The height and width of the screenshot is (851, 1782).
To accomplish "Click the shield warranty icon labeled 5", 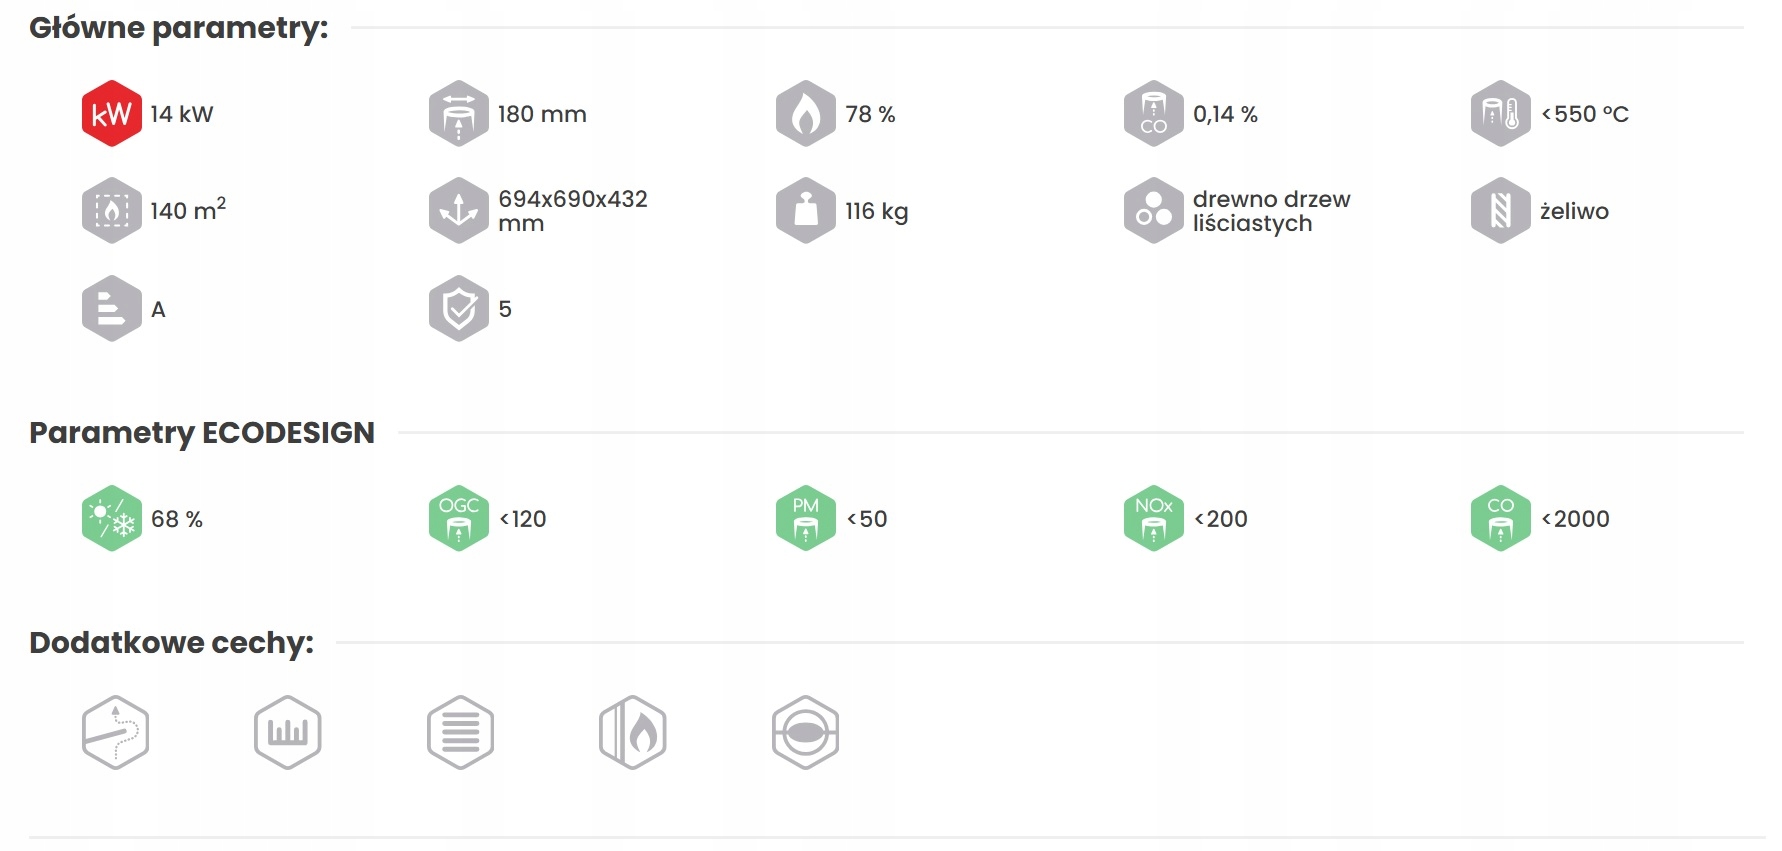I will coord(458,309).
